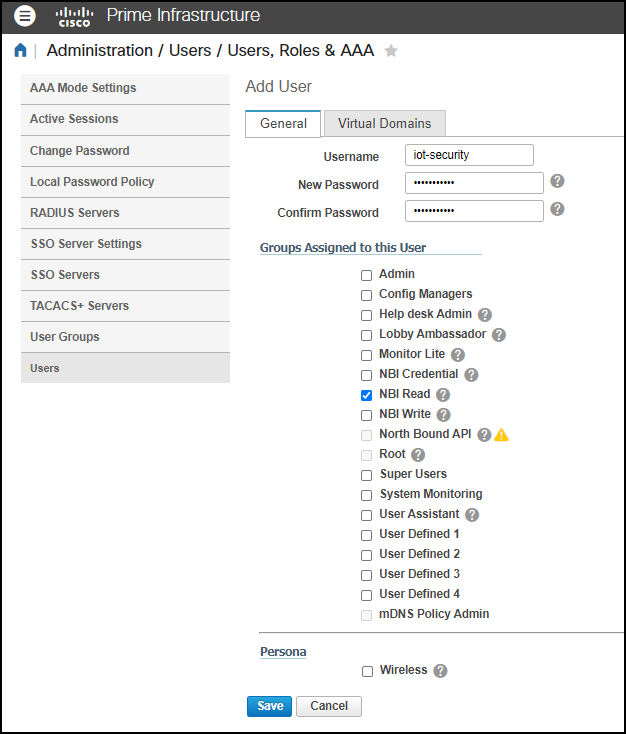The height and width of the screenshot is (734, 626).
Task: Check the User Defined 2 checkbox
Action: pos(367,555)
